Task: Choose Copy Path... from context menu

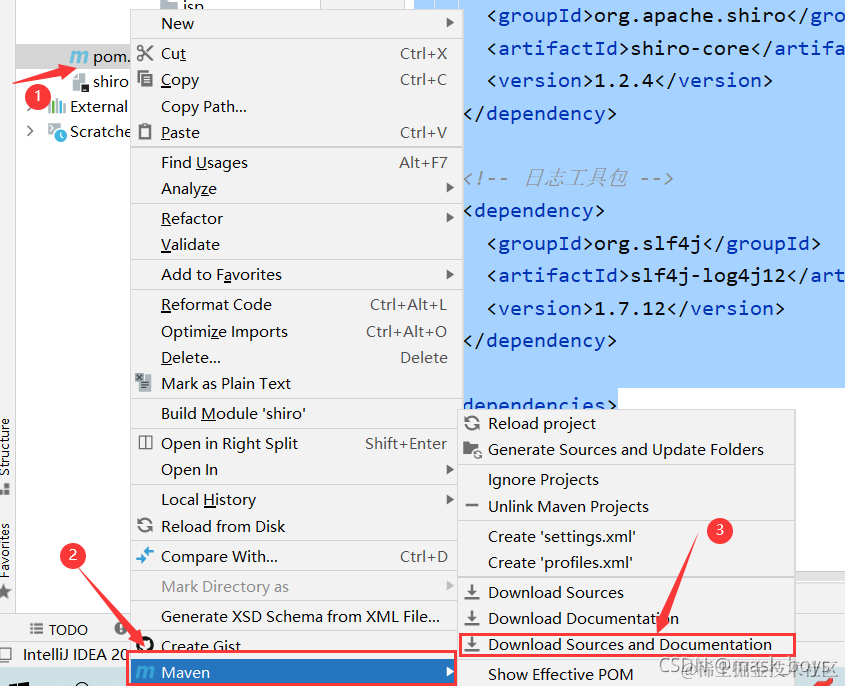Action: coord(296,107)
